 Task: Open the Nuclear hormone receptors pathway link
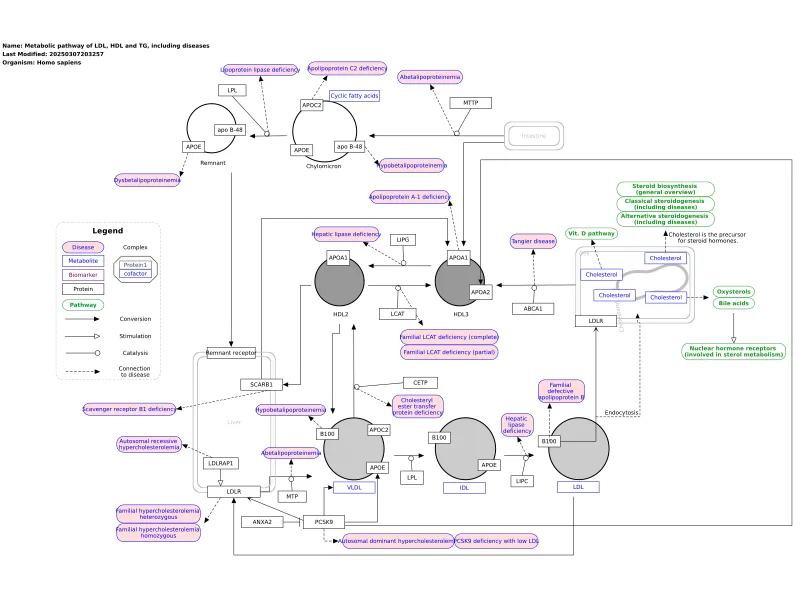coord(735,352)
